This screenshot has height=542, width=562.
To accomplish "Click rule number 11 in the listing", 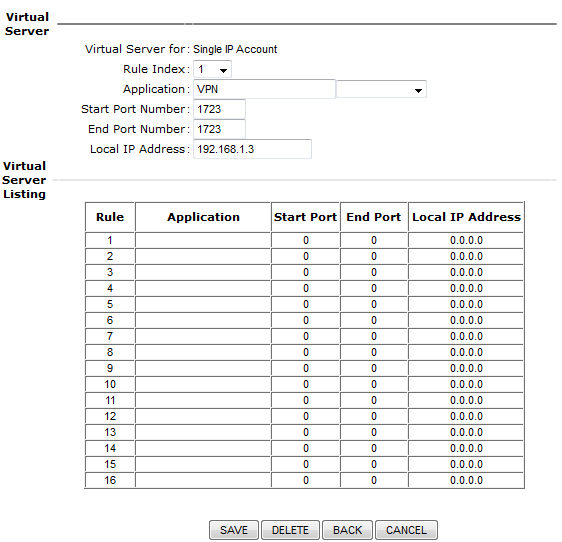I will [110, 400].
